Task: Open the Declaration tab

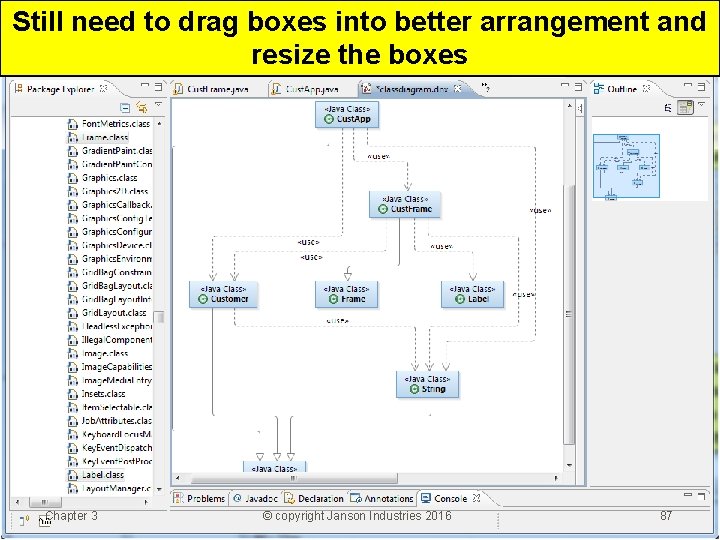Action: click(314, 499)
